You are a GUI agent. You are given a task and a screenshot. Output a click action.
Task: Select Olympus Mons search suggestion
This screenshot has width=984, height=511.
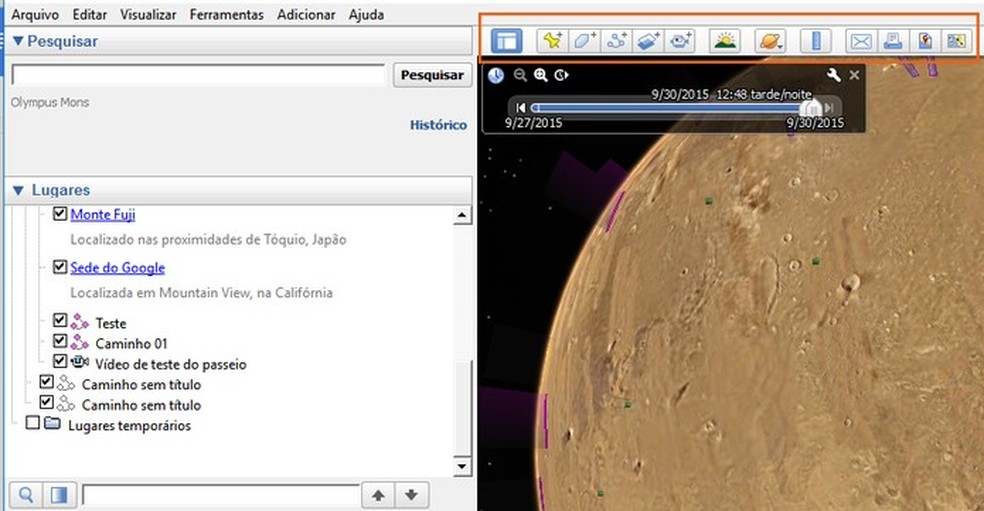coord(50,102)
